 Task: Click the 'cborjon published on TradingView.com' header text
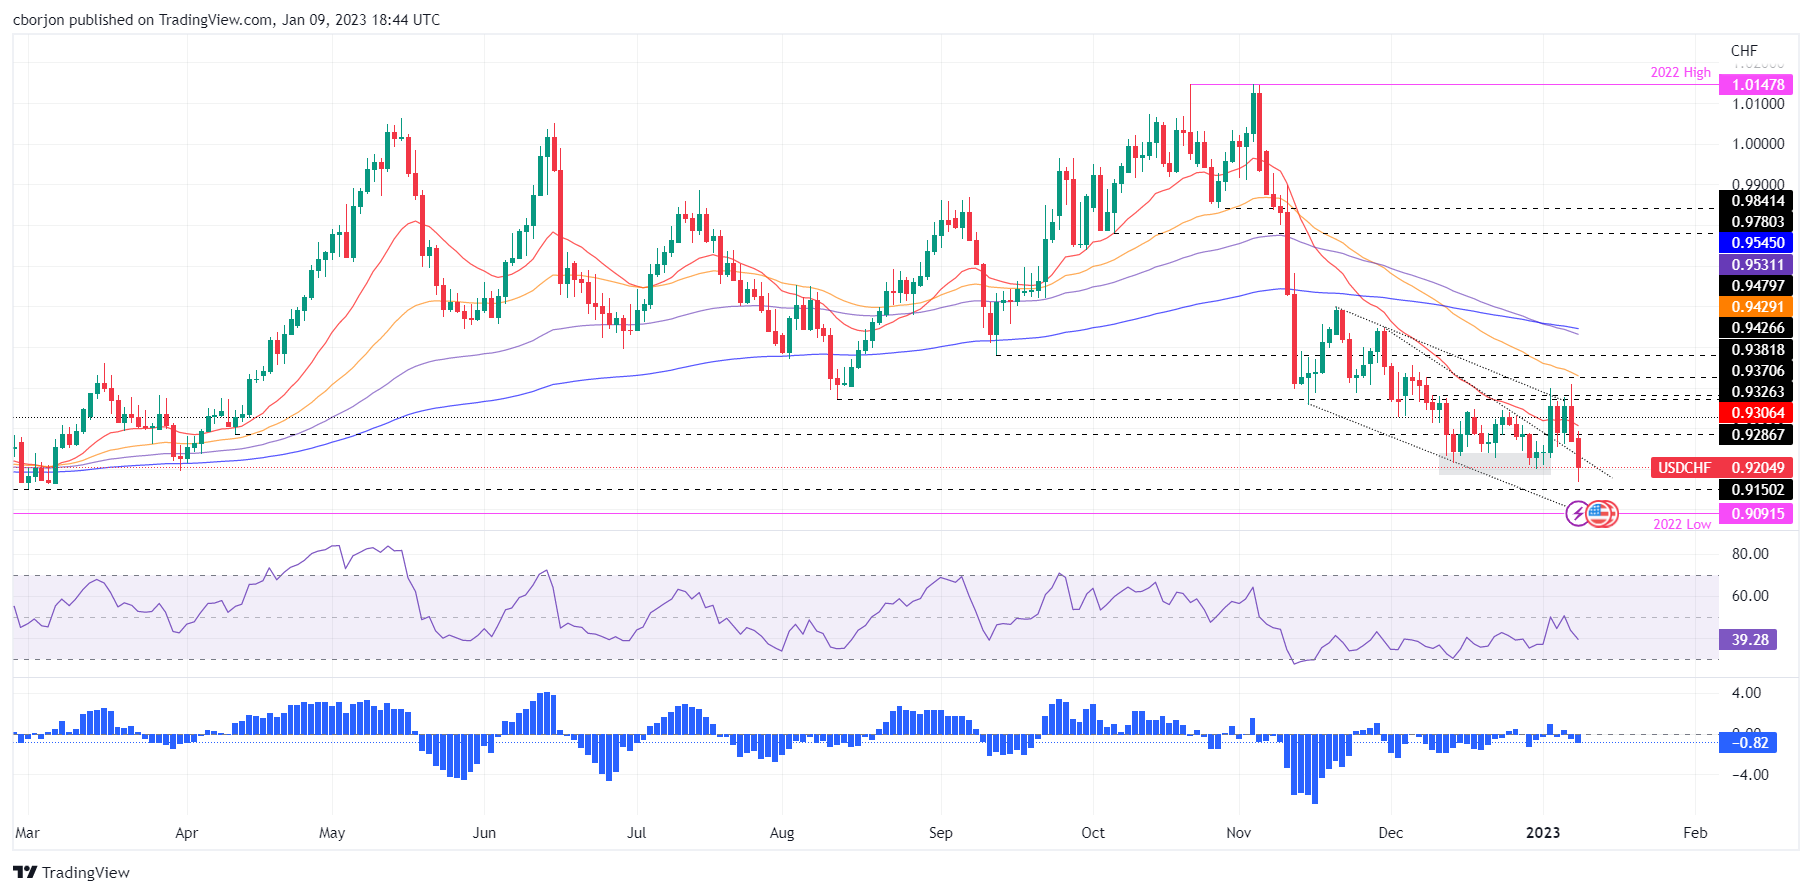pos(142,20)
